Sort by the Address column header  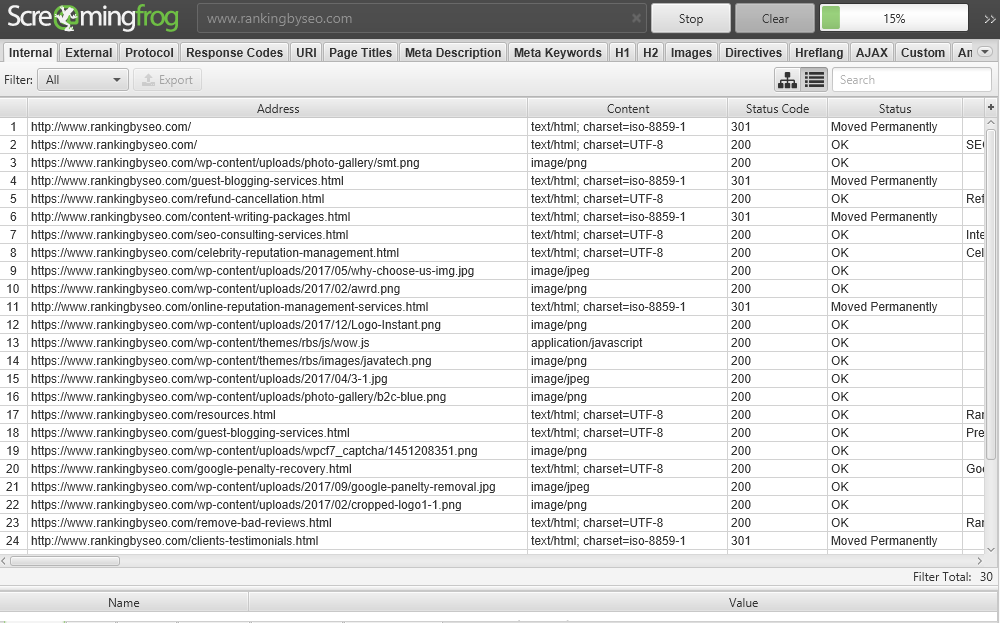[277, 108]
